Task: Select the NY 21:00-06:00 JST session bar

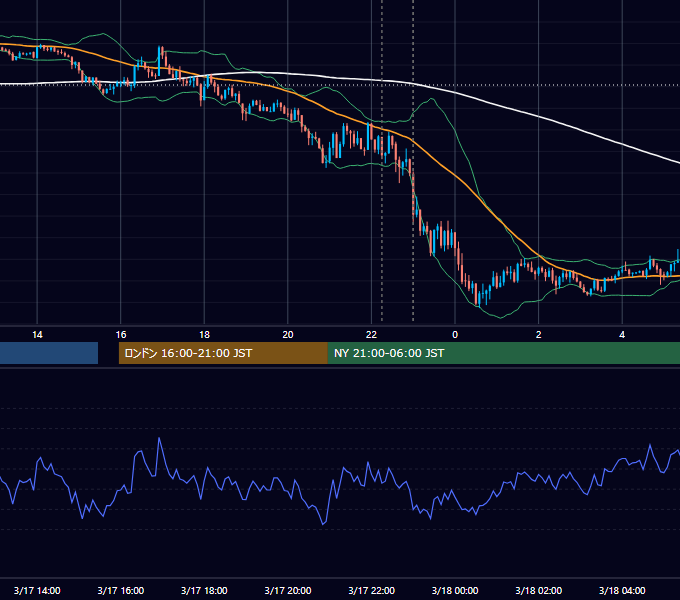Action: [503, 353]
